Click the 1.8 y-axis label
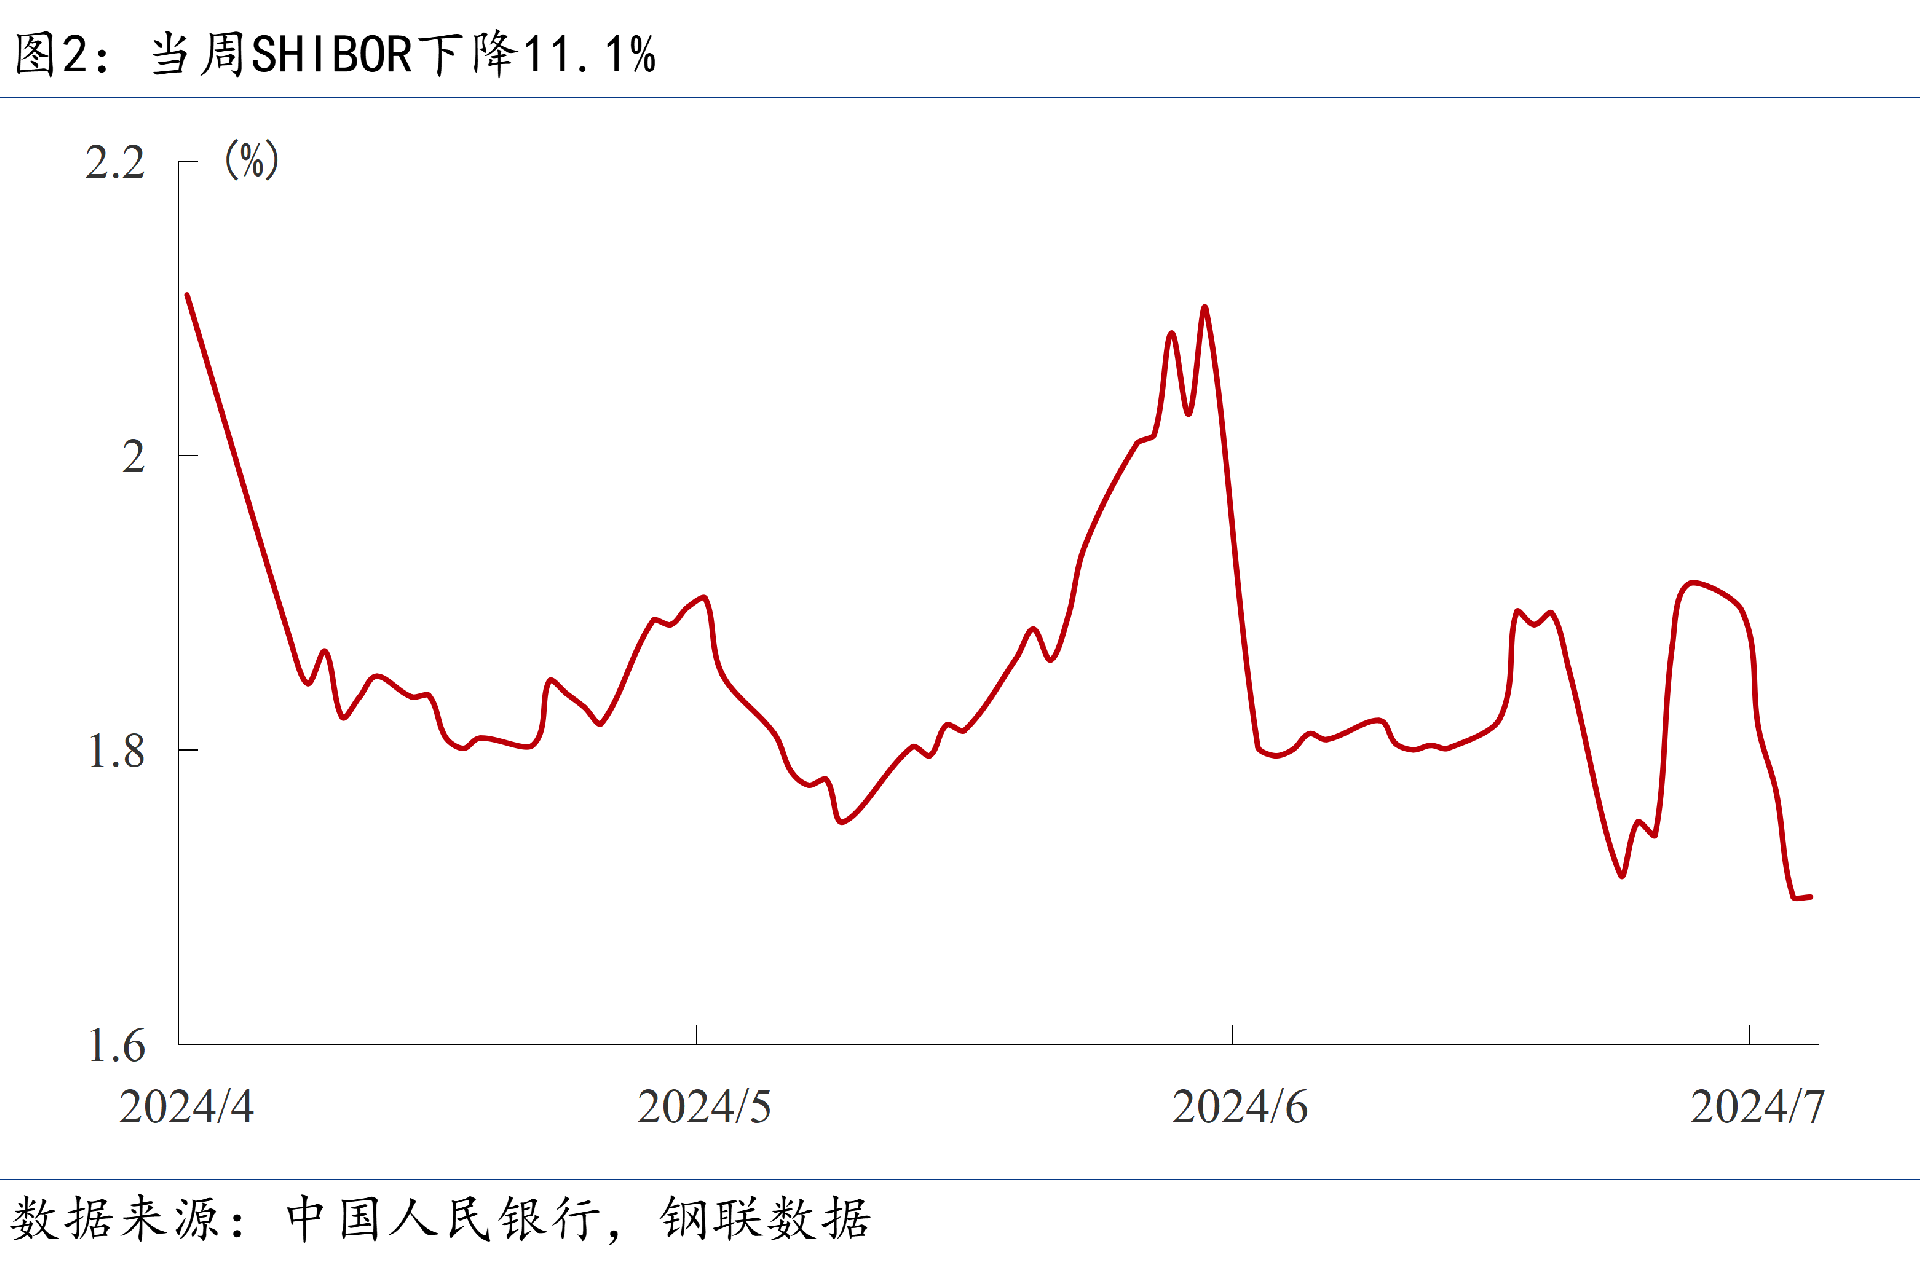Image resolution: width=1920 pixels, height=1279 pixels. (116, 752)
